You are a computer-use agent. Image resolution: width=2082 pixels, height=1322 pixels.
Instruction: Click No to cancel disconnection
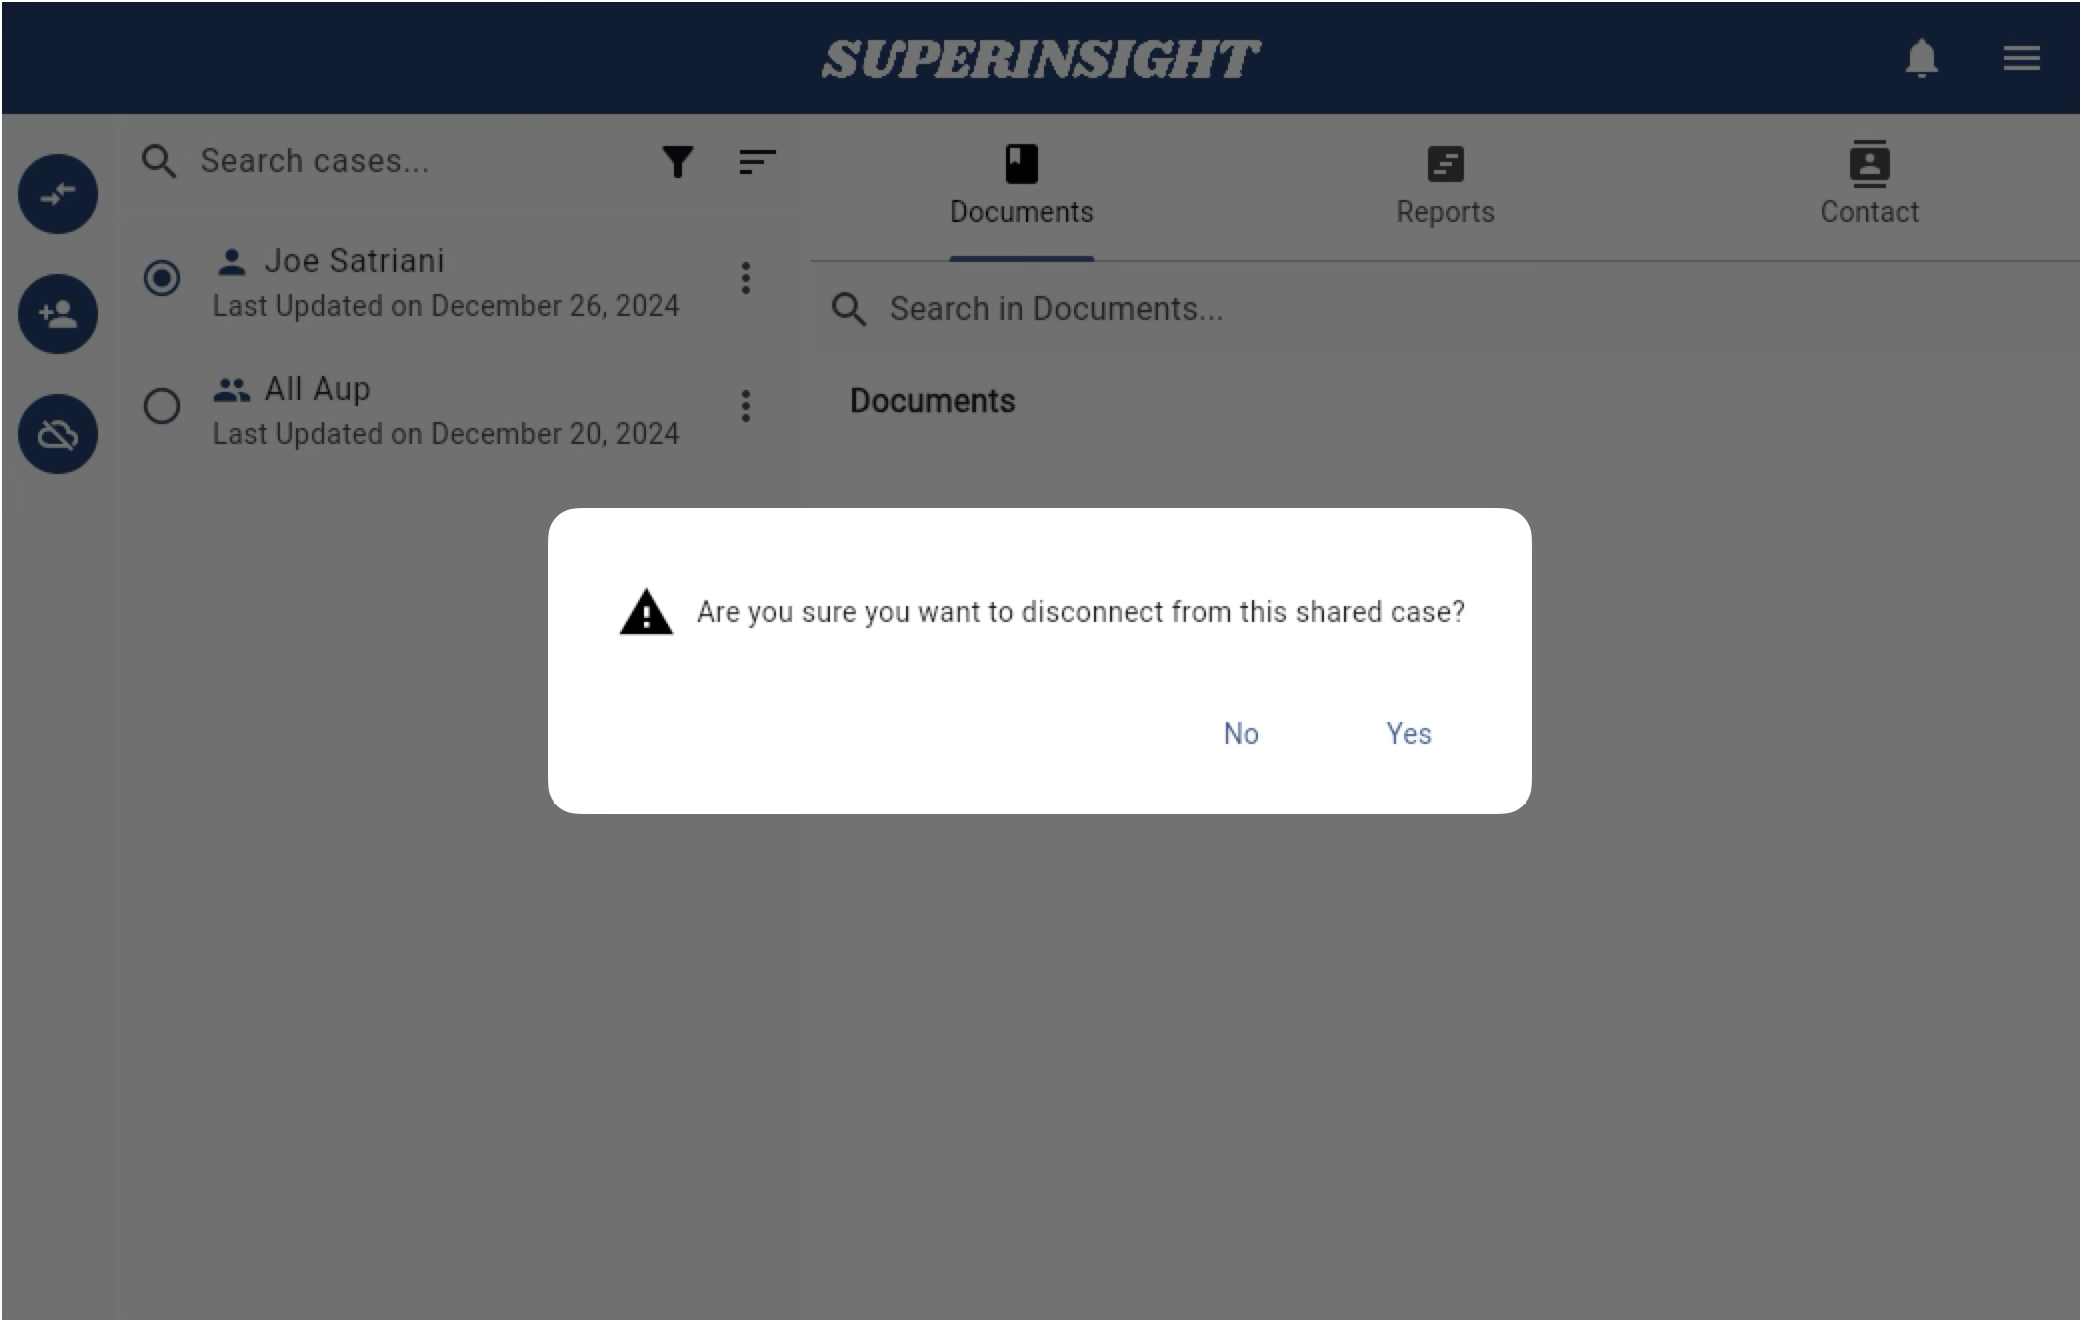point(1240,733)
